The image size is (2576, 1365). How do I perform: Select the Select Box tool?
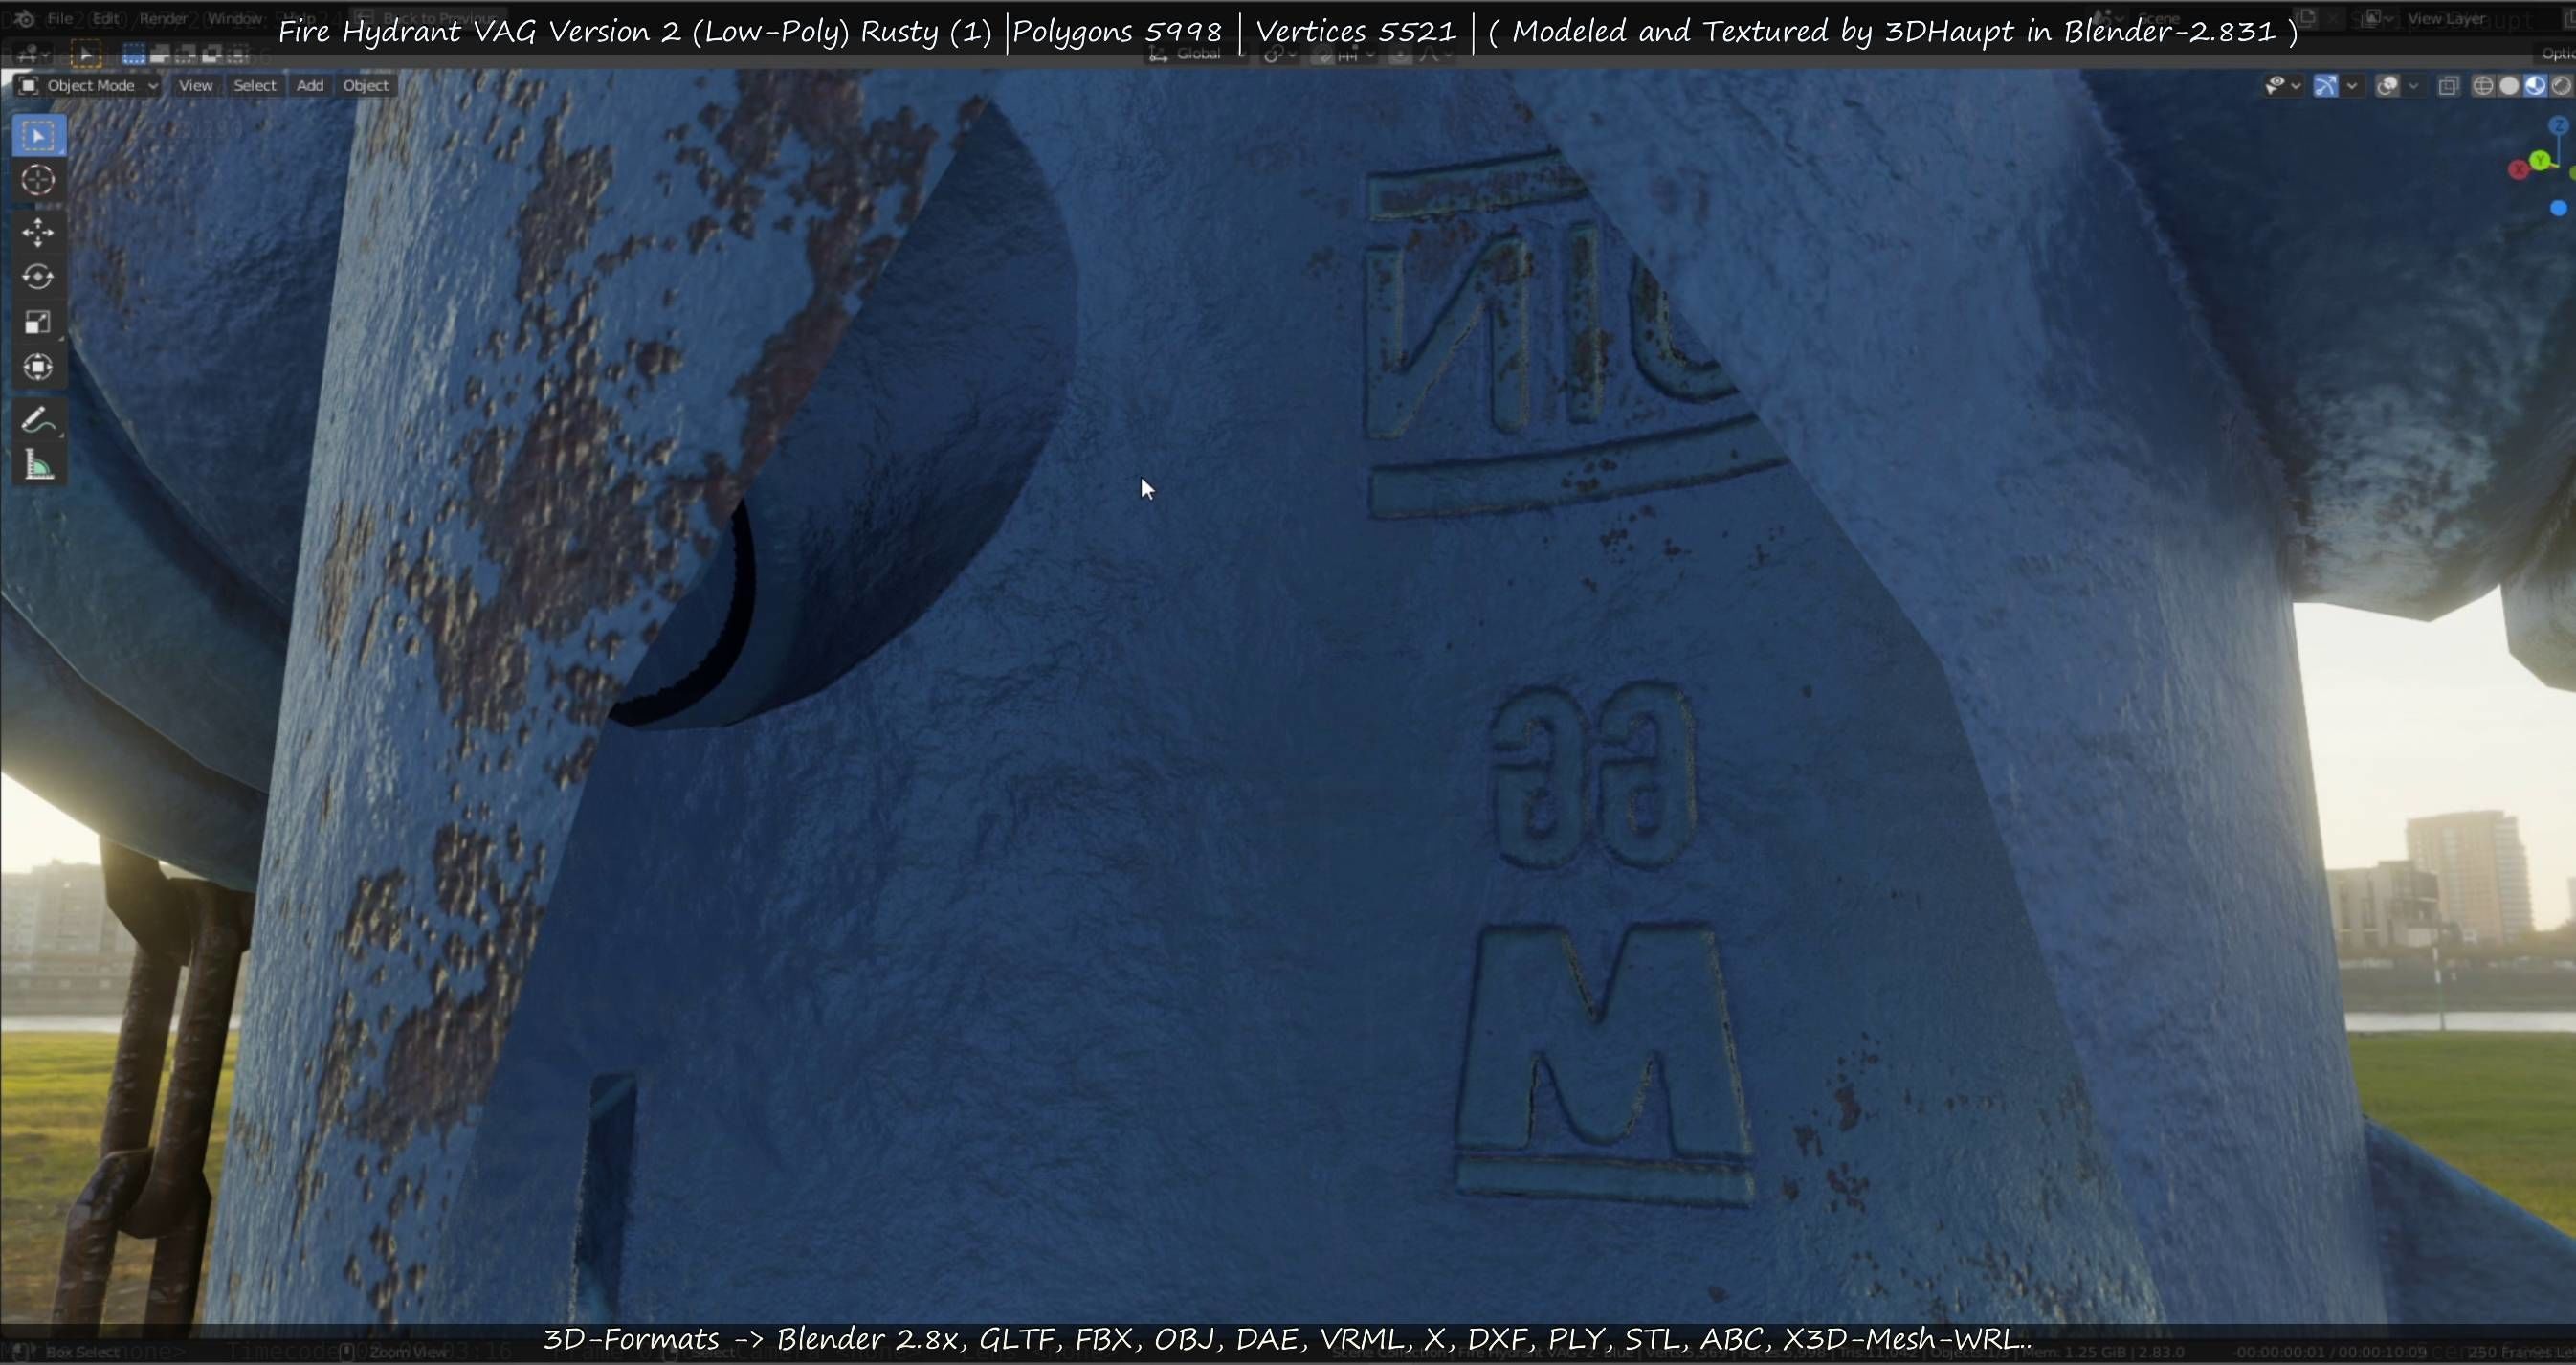39,135
